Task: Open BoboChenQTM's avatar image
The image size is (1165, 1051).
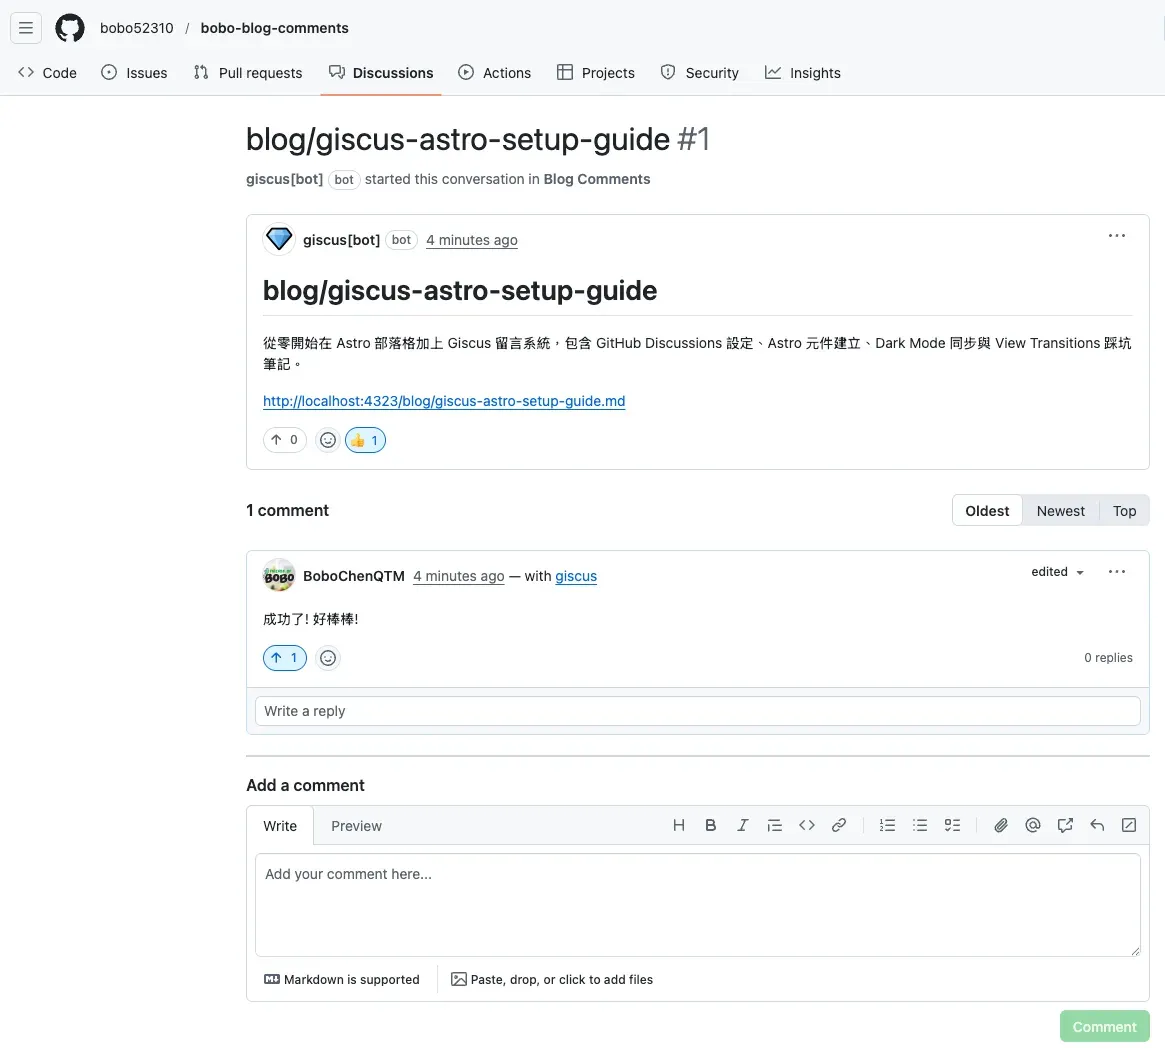Action: 279,576
